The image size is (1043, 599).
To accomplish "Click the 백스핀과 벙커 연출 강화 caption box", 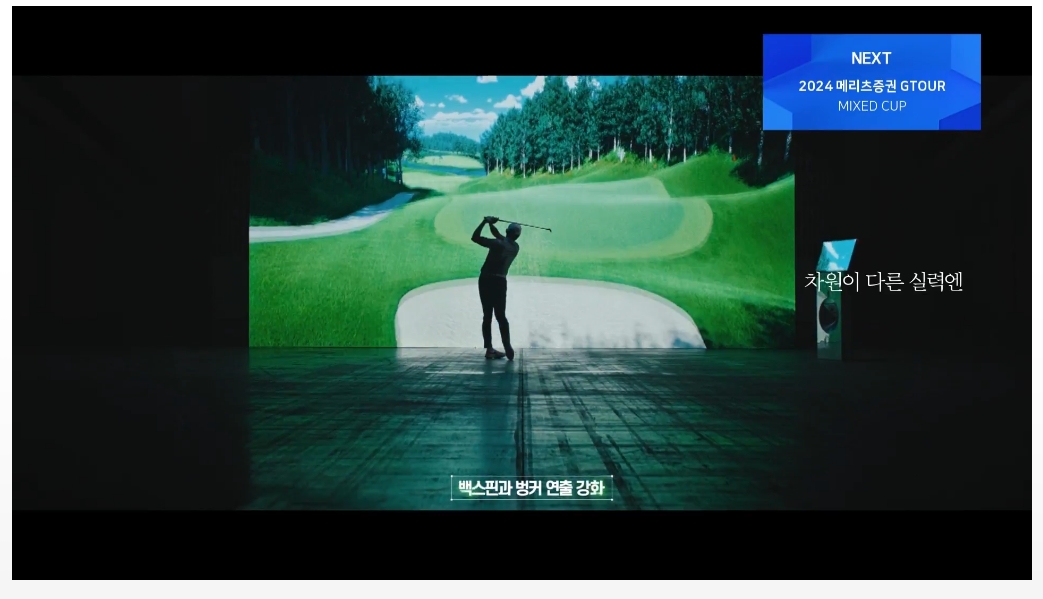I will (531, 488).
